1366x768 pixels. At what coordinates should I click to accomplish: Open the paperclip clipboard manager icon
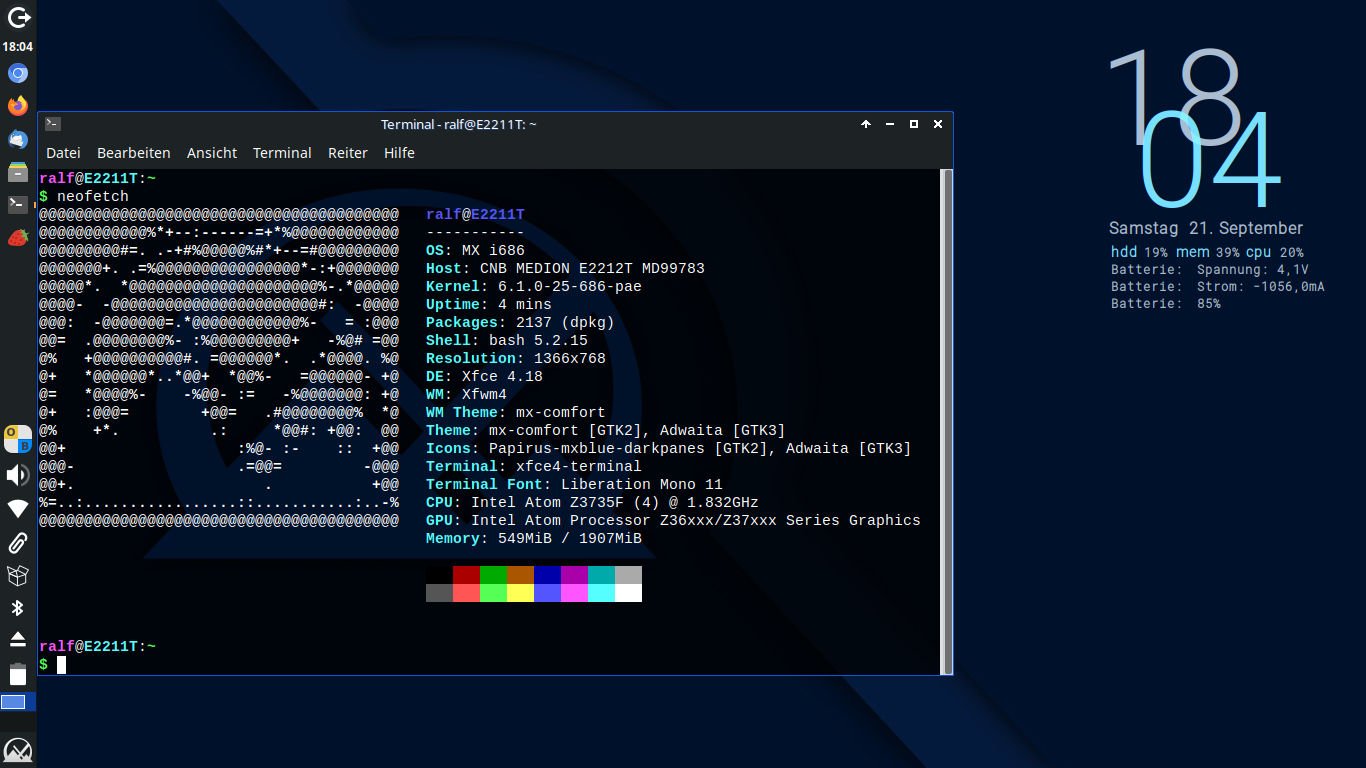click(x=18, y=542)
